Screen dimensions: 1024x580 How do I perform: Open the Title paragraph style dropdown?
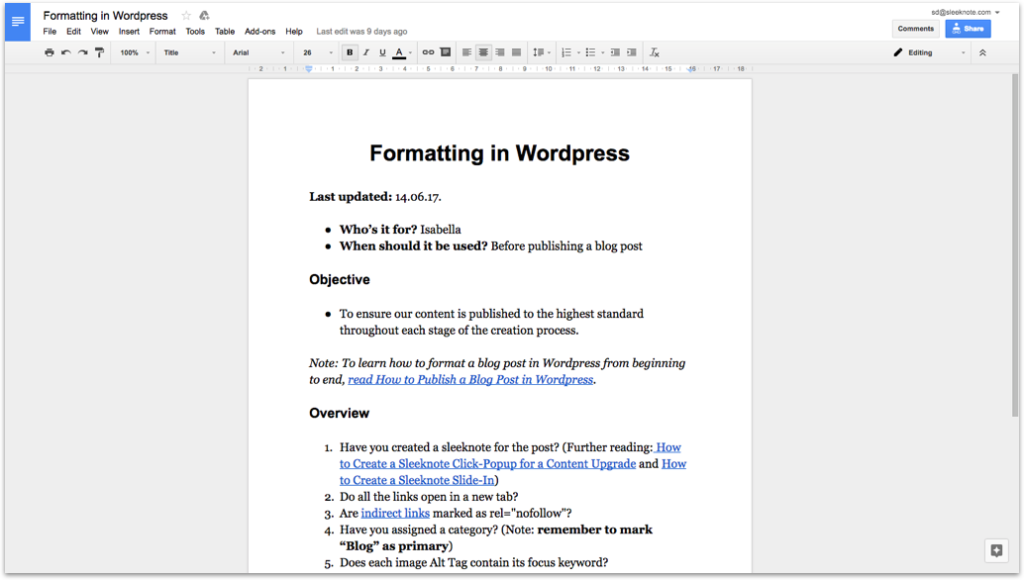189,52
